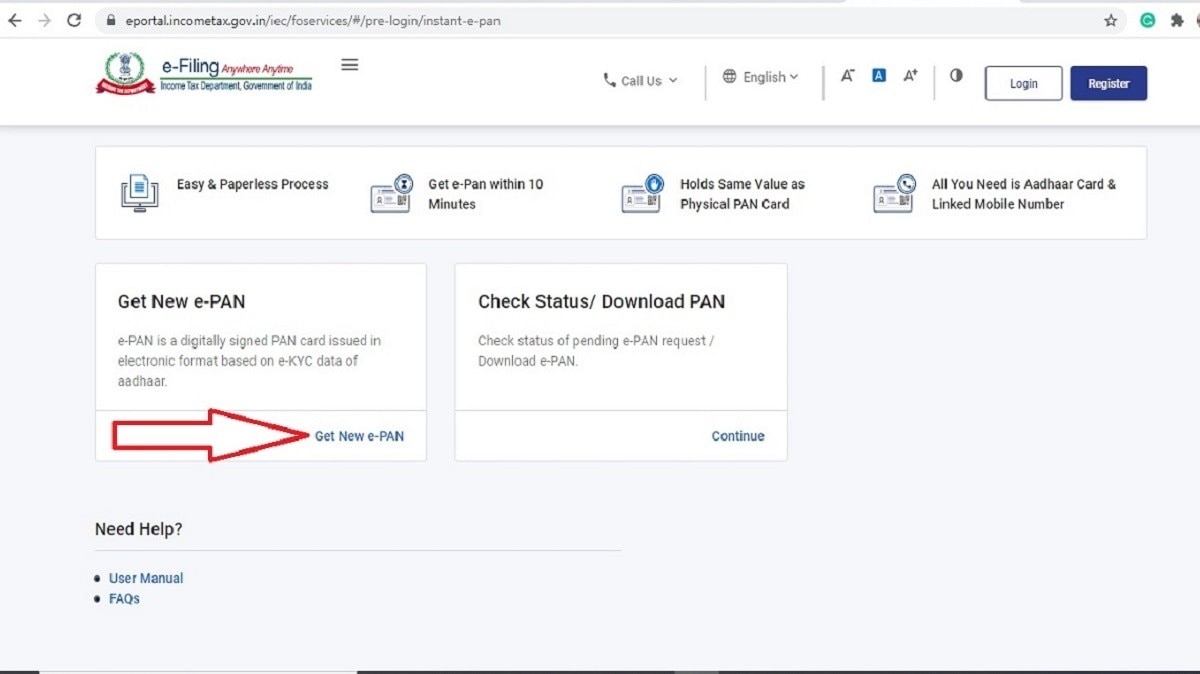Open the hamburger menu beside the logo

(x=349, y=63)
